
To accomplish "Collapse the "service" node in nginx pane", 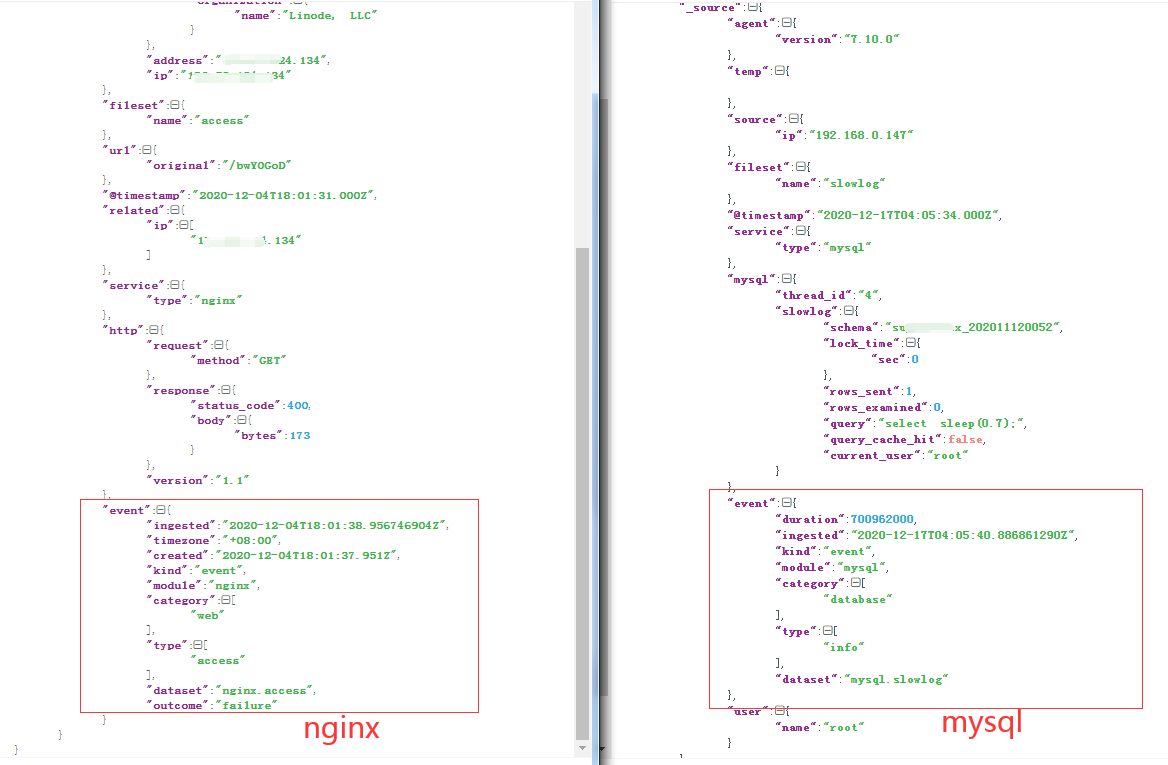I will coord(175,285).
